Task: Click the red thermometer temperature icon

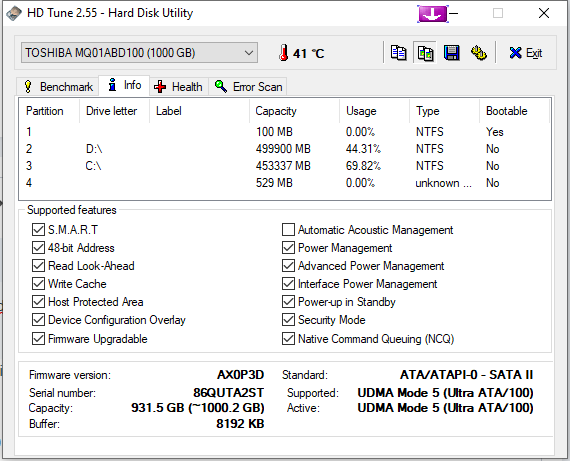Action: [x=284, y=53]
